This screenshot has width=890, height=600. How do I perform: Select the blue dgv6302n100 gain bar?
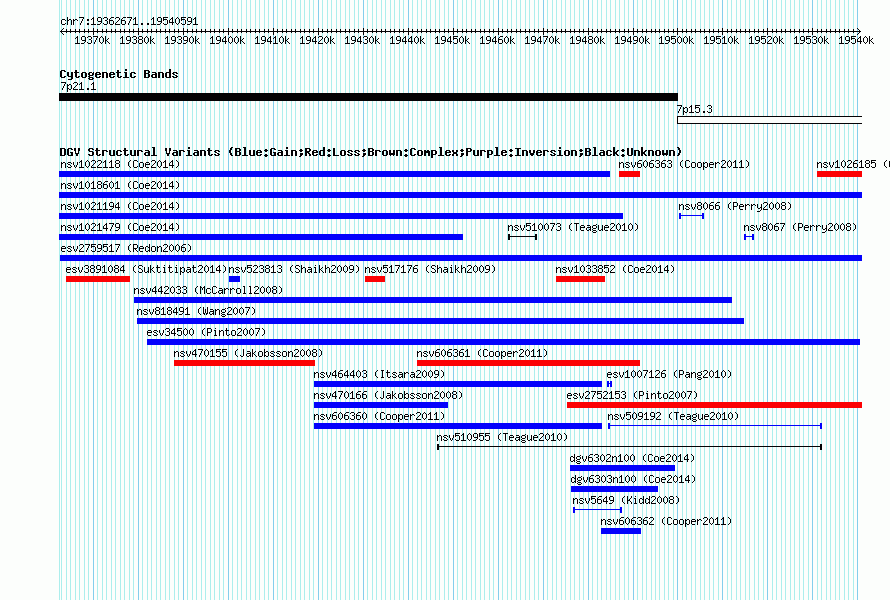click(623, 468)
